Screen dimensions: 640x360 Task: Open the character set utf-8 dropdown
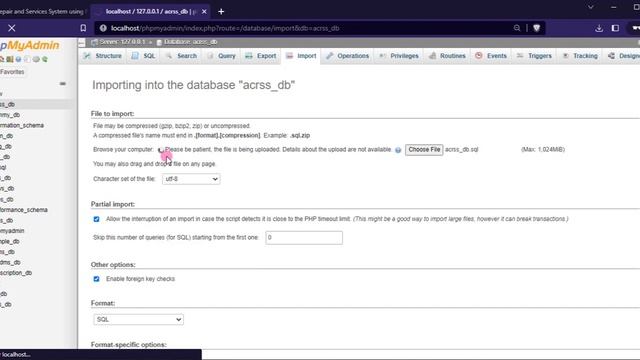coord(191,179)
